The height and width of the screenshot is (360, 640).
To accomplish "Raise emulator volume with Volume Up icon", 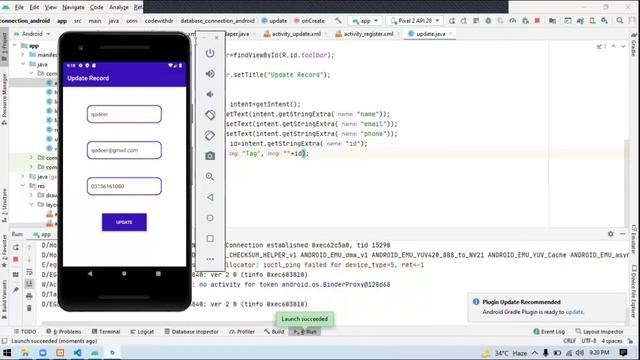I will [x=210, y=74].
